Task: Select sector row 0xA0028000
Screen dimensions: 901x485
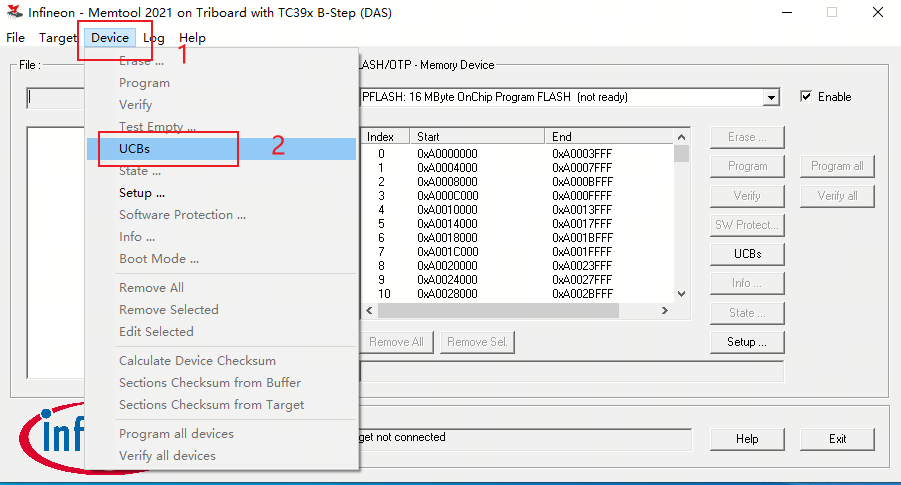Action: tap(517, 294)
